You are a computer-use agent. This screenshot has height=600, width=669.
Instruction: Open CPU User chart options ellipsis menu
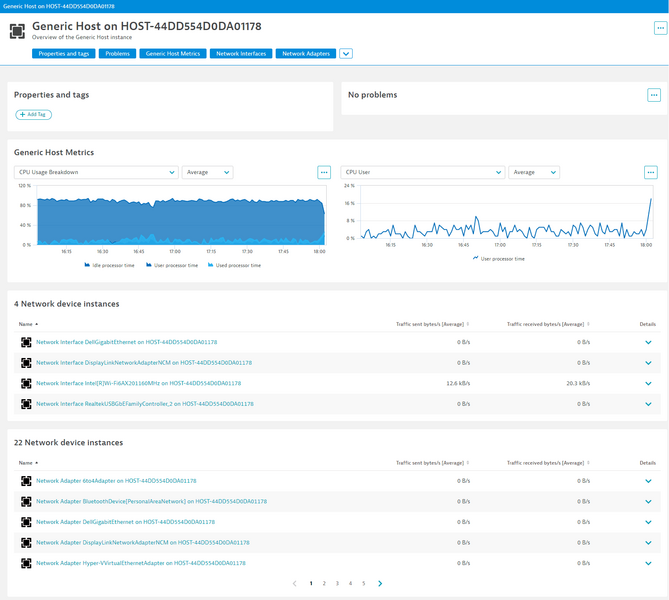tap(651, 172)
